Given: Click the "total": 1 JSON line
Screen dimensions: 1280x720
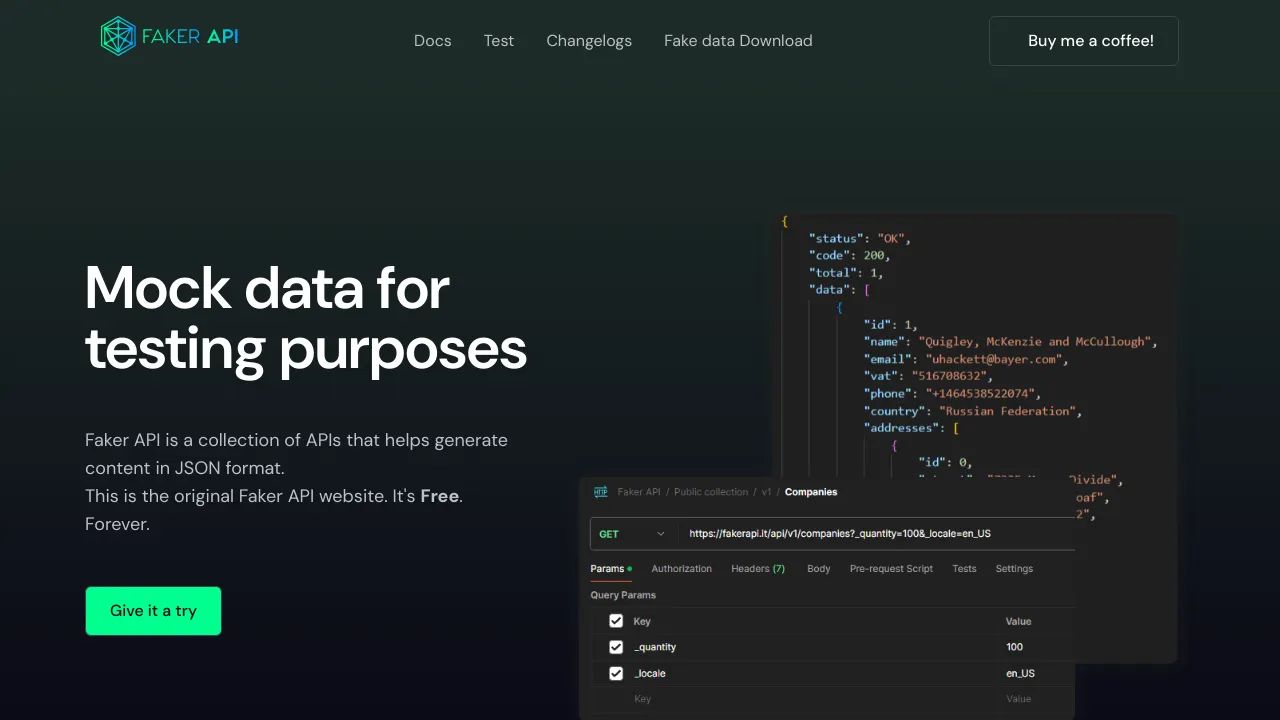Looking at the screenshot, I should (846, 272).
